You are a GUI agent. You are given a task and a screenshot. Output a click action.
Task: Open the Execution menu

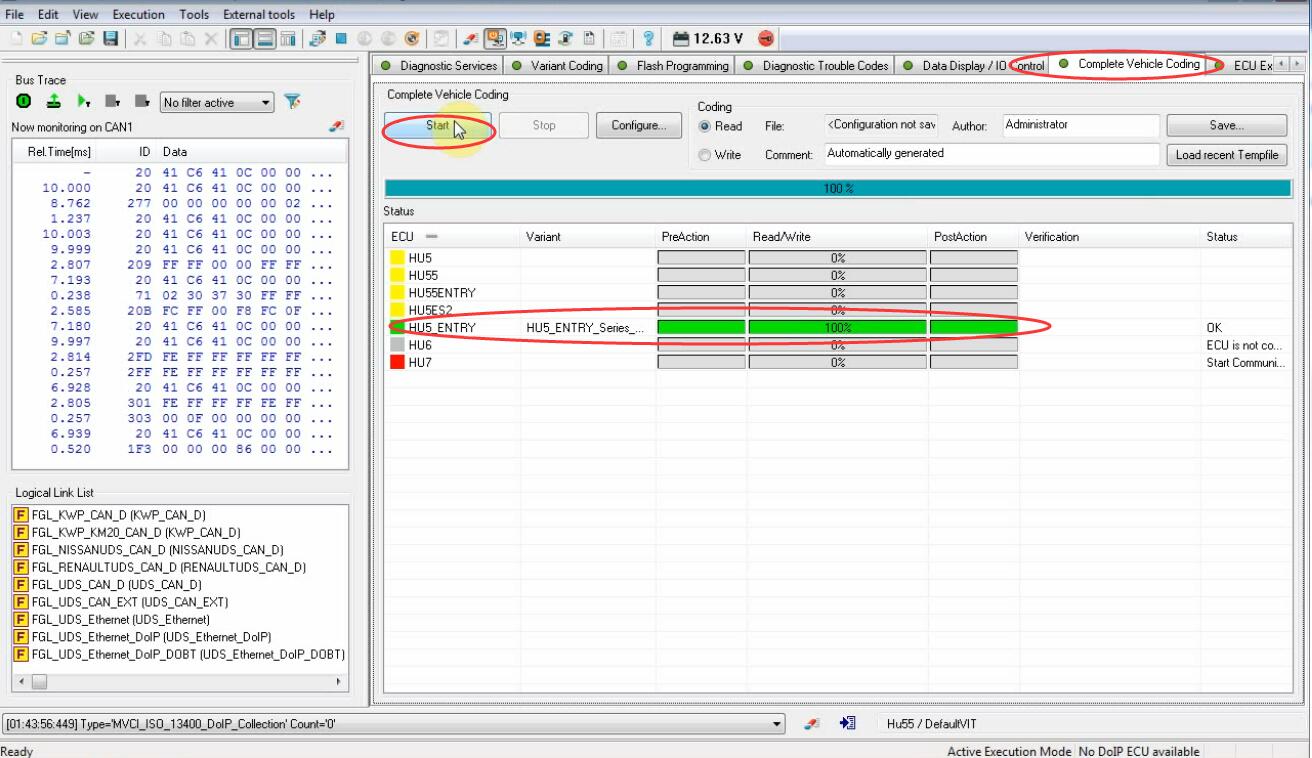click(139, 15)
